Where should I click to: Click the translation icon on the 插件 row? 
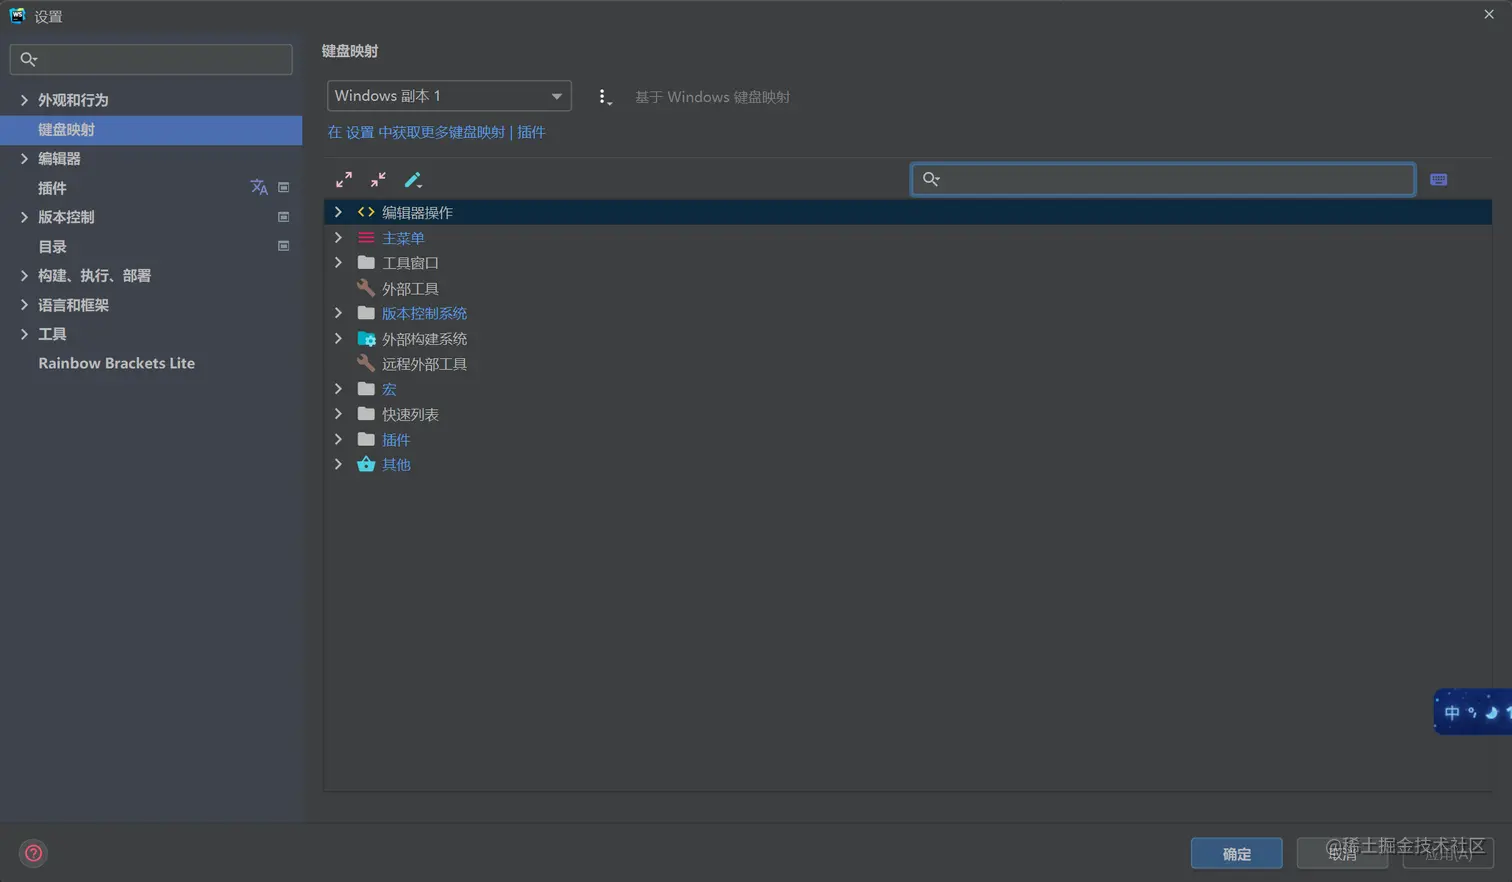click(259, 187)
